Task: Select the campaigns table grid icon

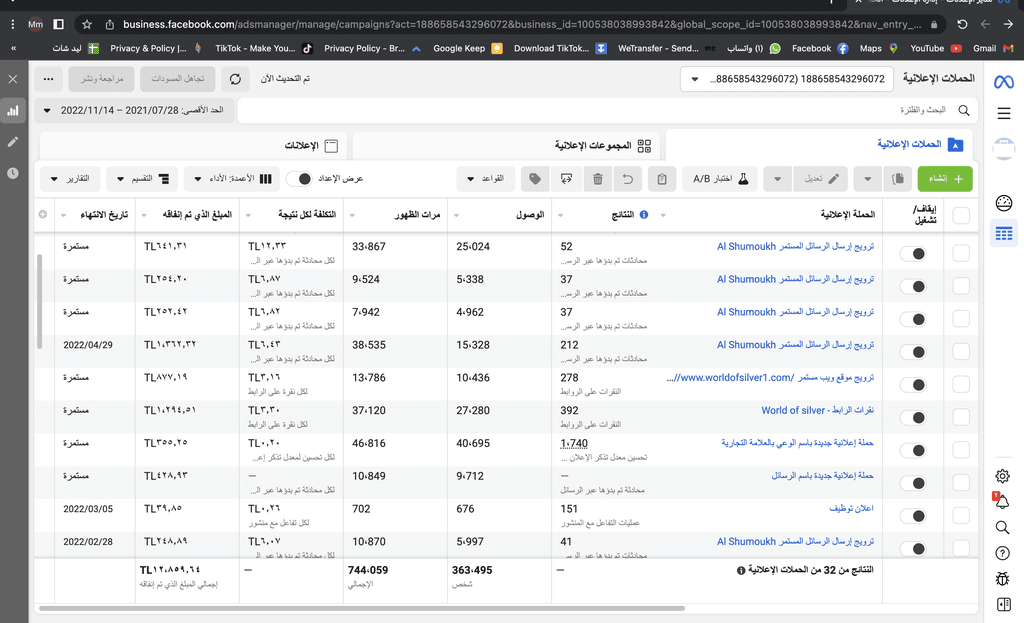Action: point(1003,233)
